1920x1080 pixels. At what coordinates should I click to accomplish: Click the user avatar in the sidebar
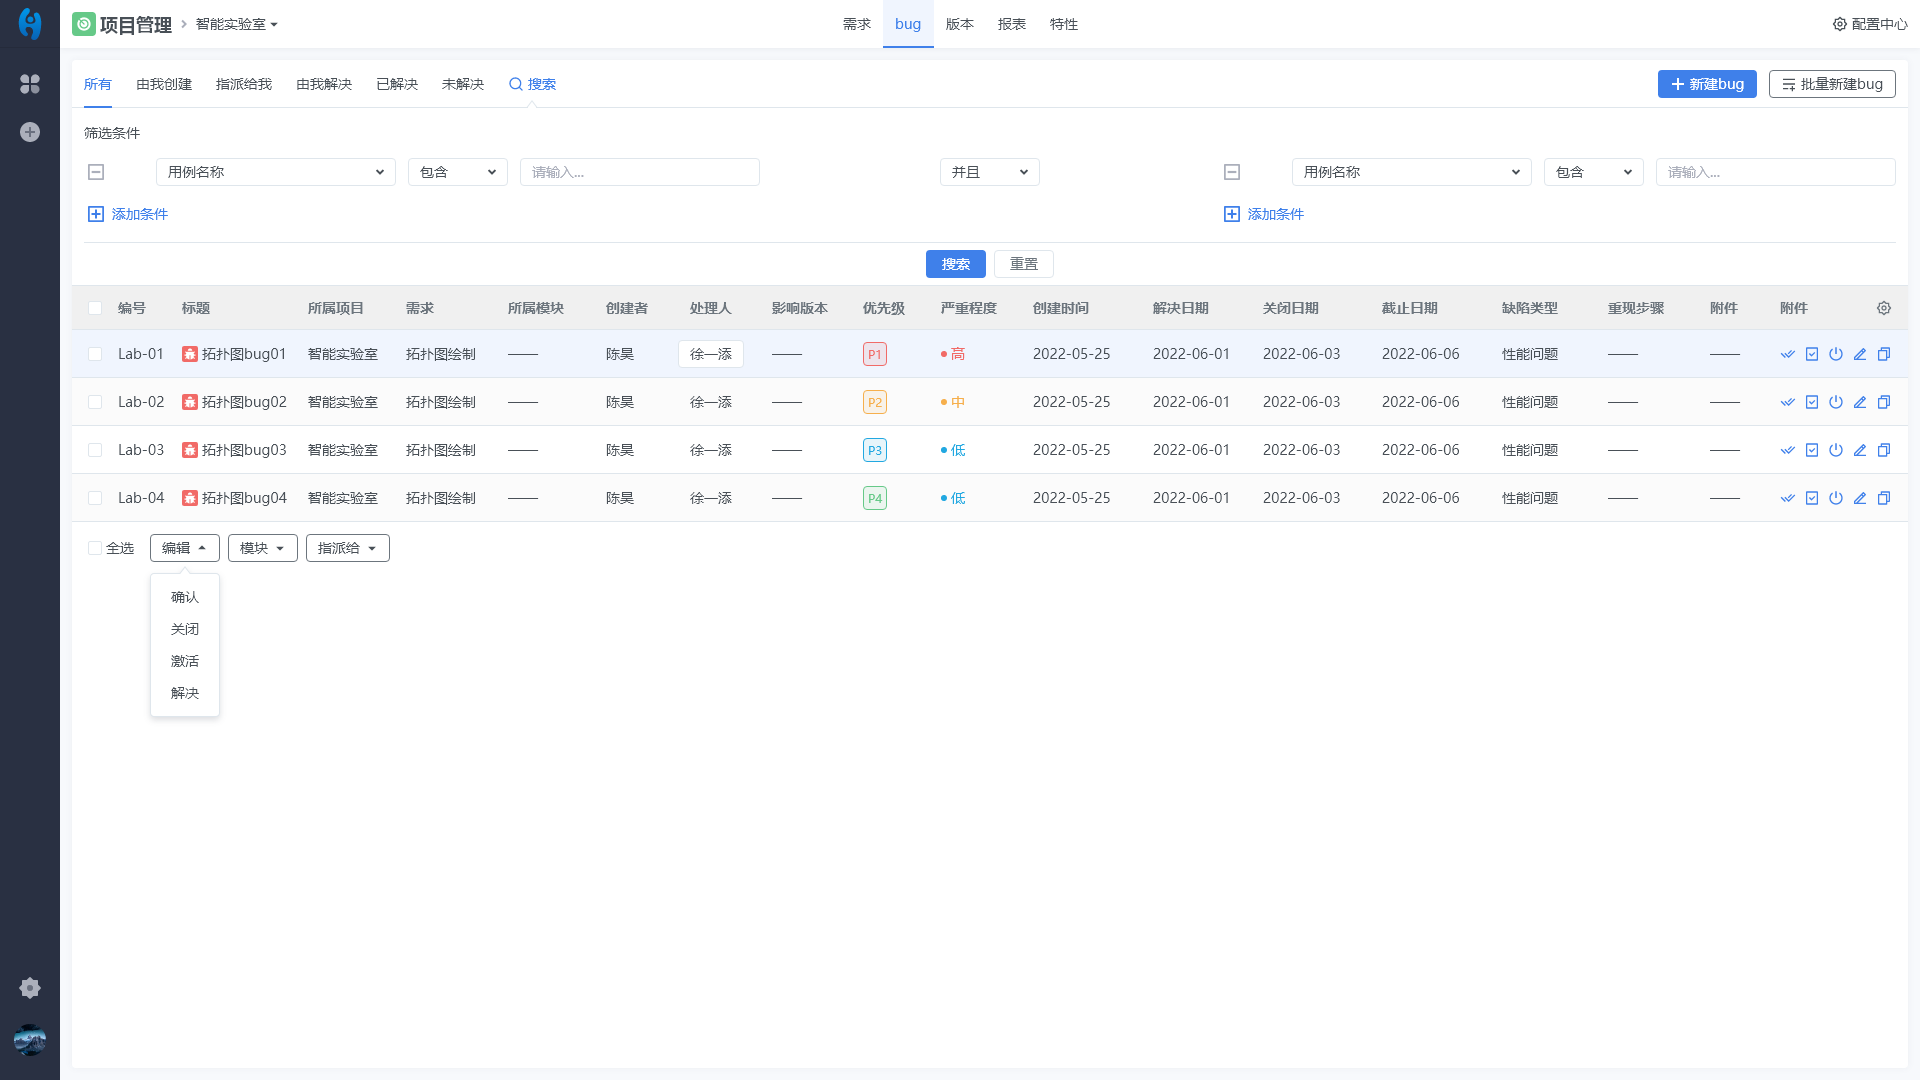click(x=30, y=1040)
